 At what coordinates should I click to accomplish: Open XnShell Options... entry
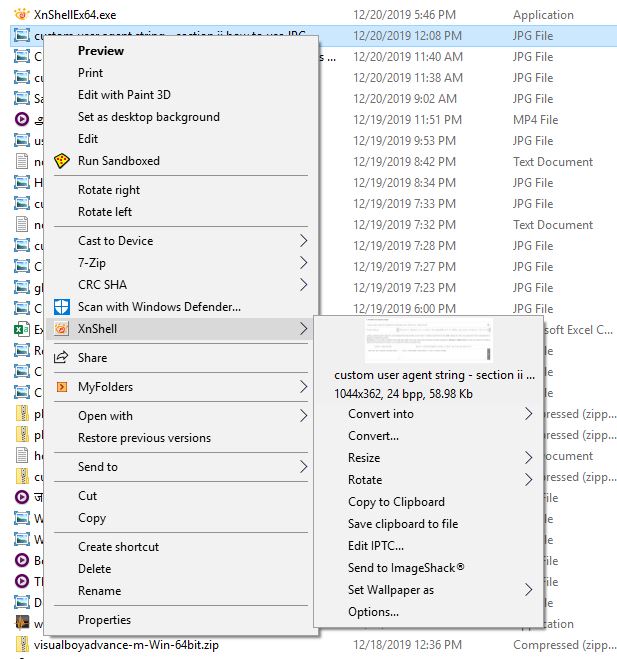click(x=373, y=612)
